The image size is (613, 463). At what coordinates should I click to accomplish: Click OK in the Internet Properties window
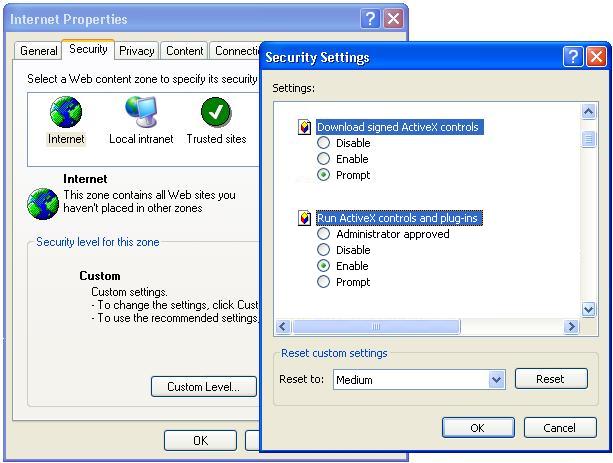[200, 441]
